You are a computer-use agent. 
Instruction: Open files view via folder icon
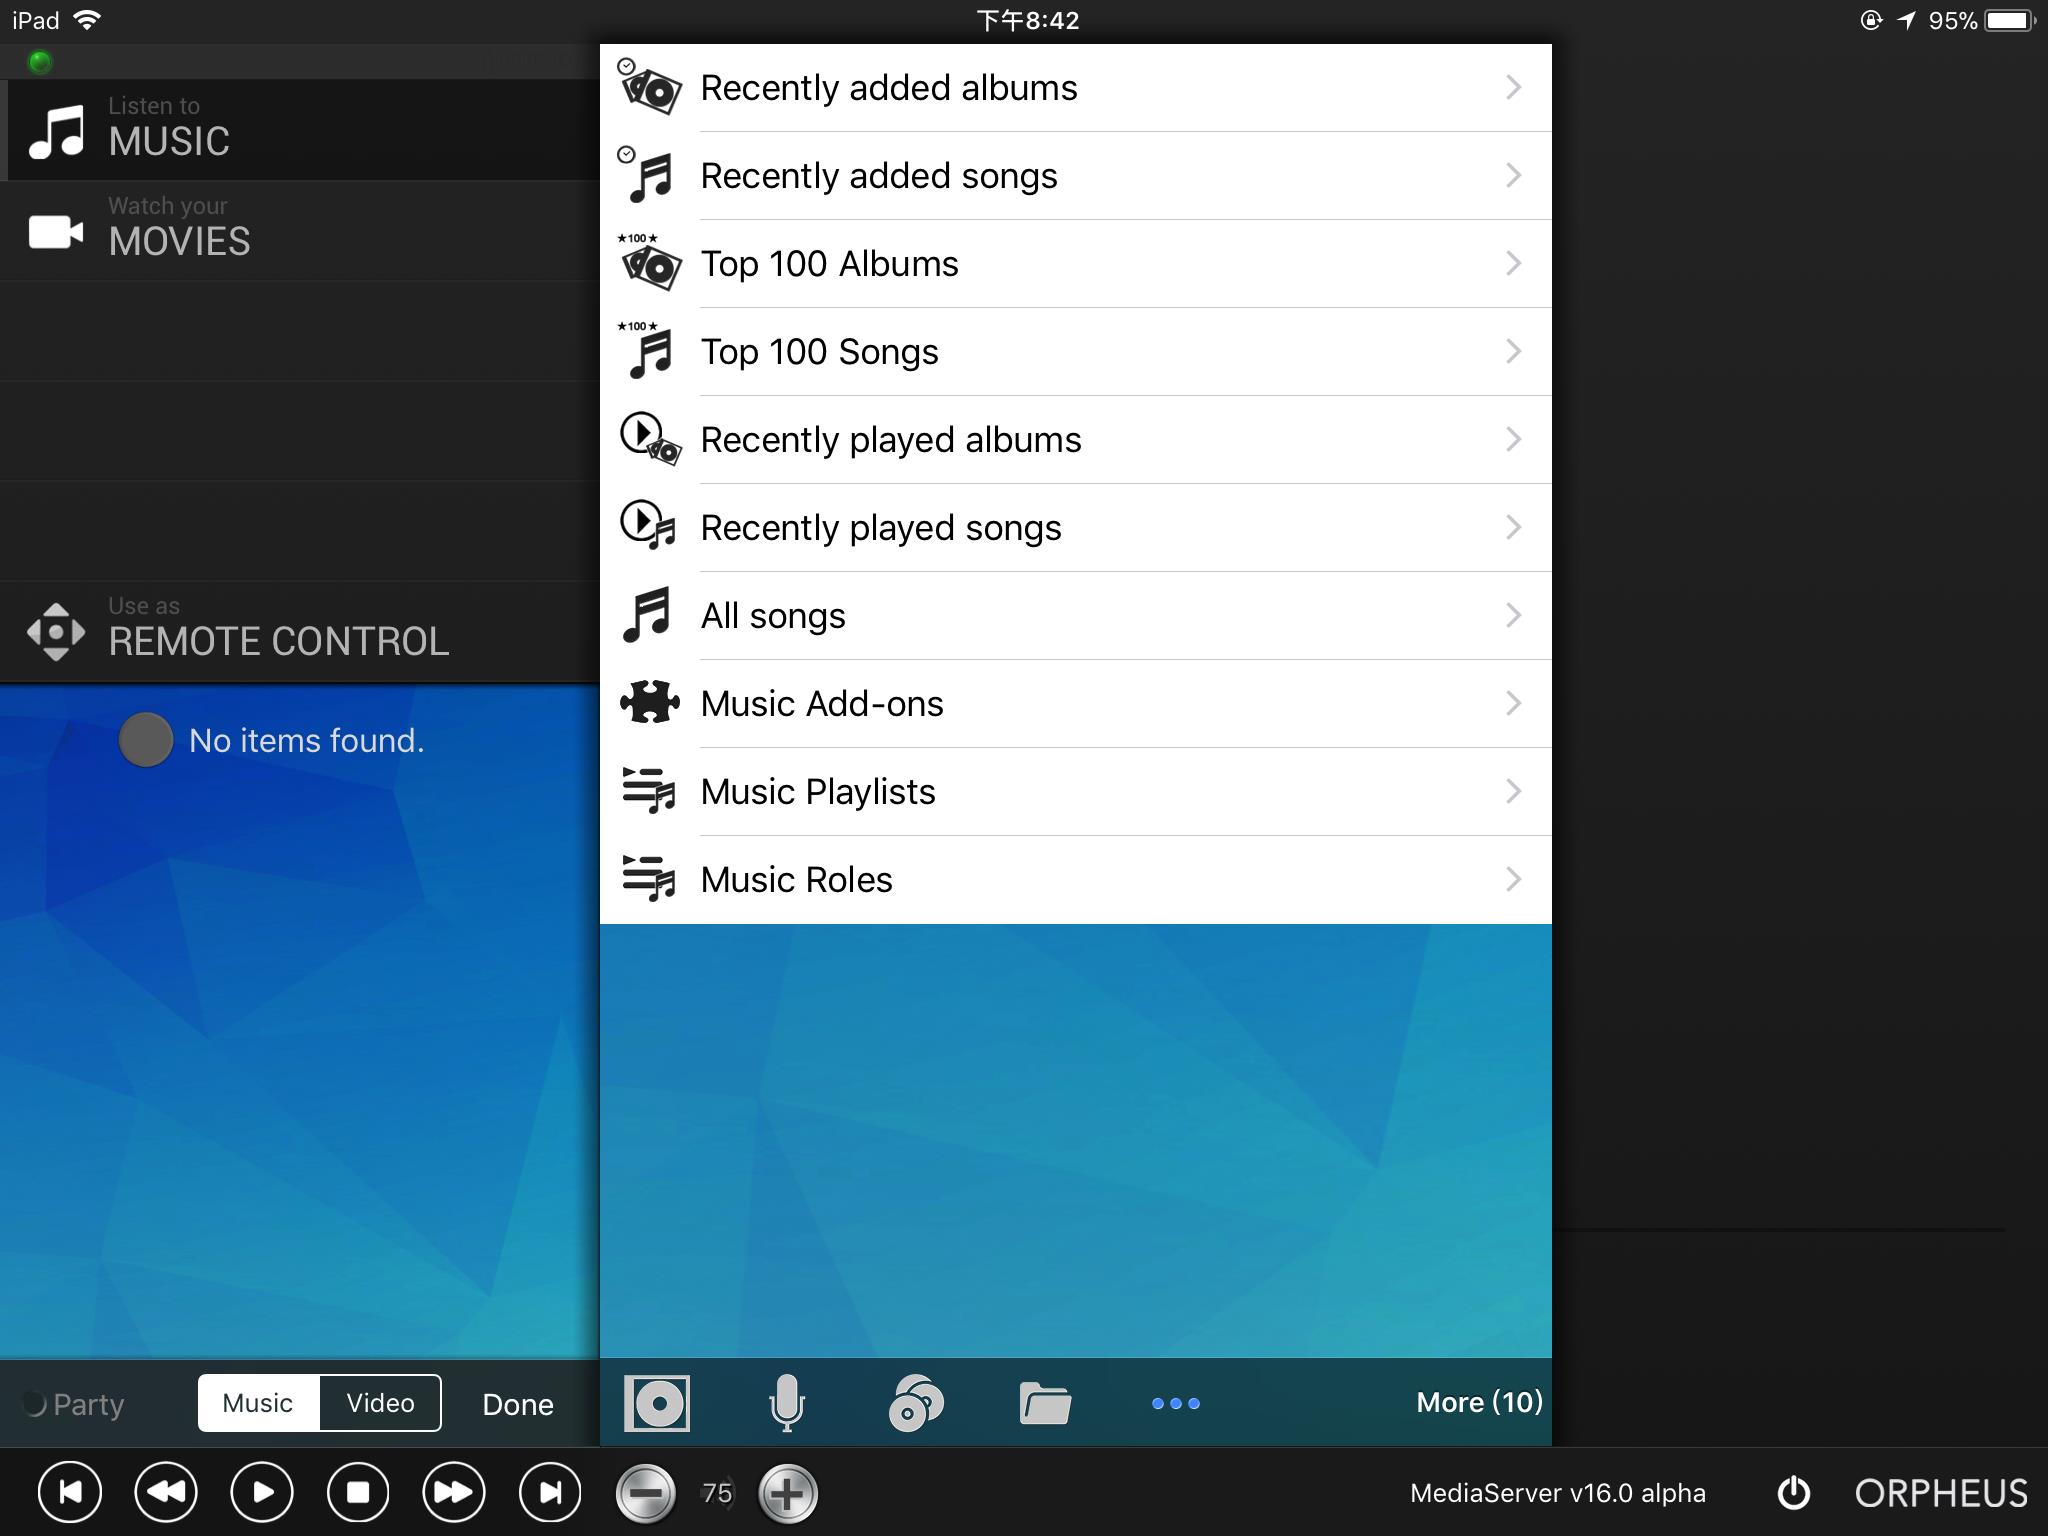(1045, 1403)
